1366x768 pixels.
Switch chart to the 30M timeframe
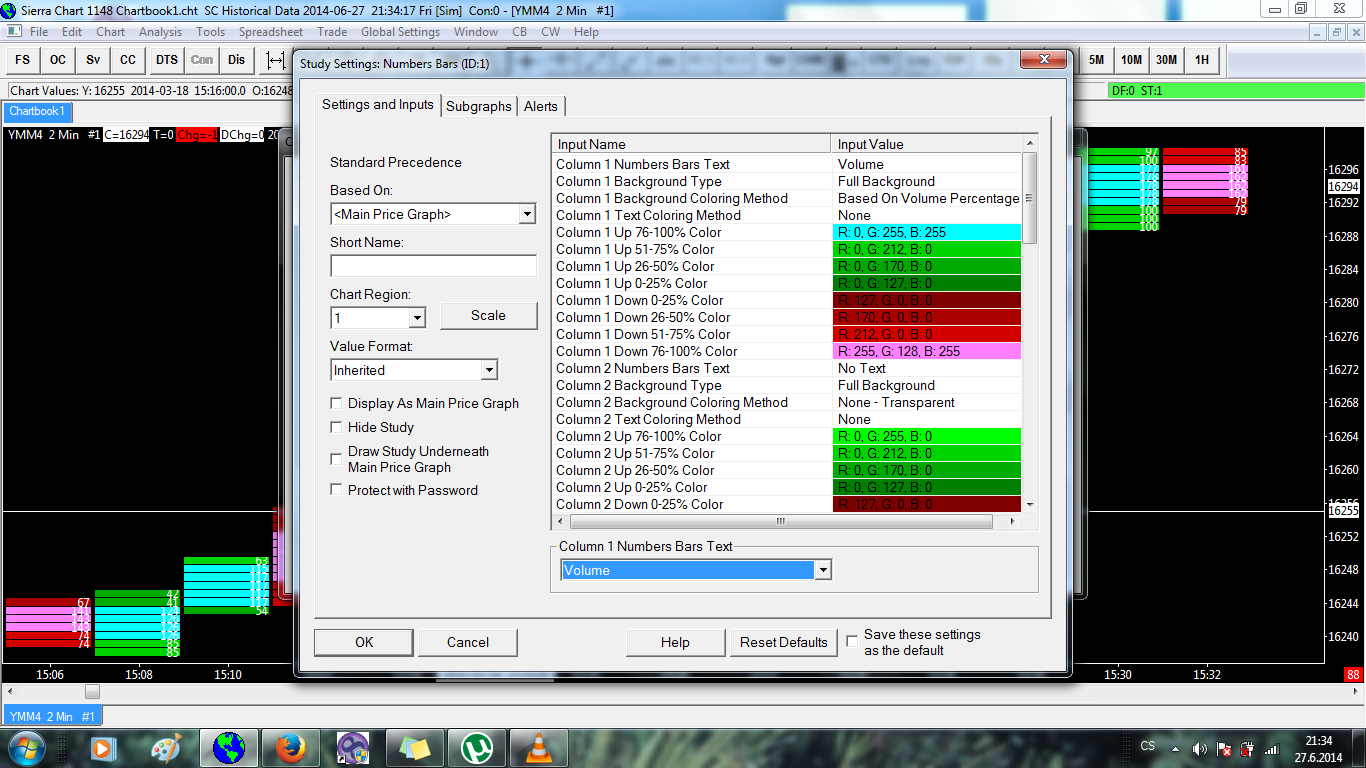1166,60
